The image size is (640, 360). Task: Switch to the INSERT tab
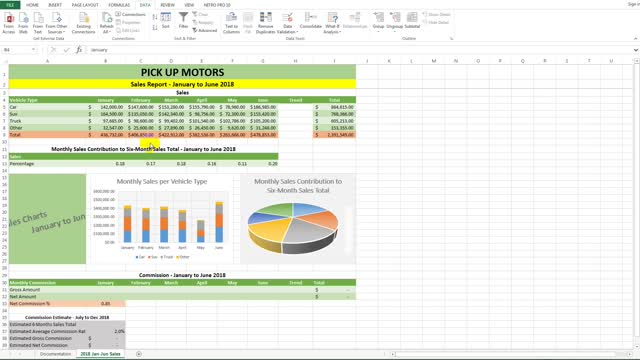click(x=55, y=5)
